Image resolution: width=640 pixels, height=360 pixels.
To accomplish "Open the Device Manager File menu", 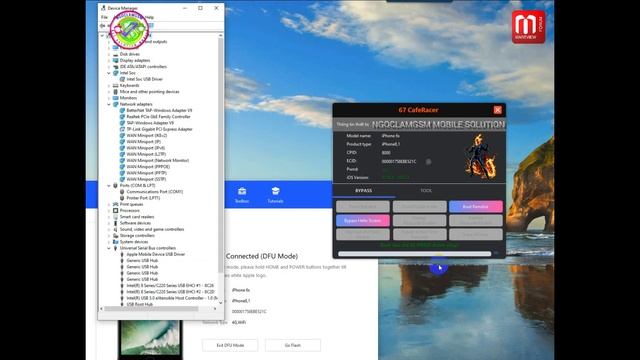I will click(104, 17).
